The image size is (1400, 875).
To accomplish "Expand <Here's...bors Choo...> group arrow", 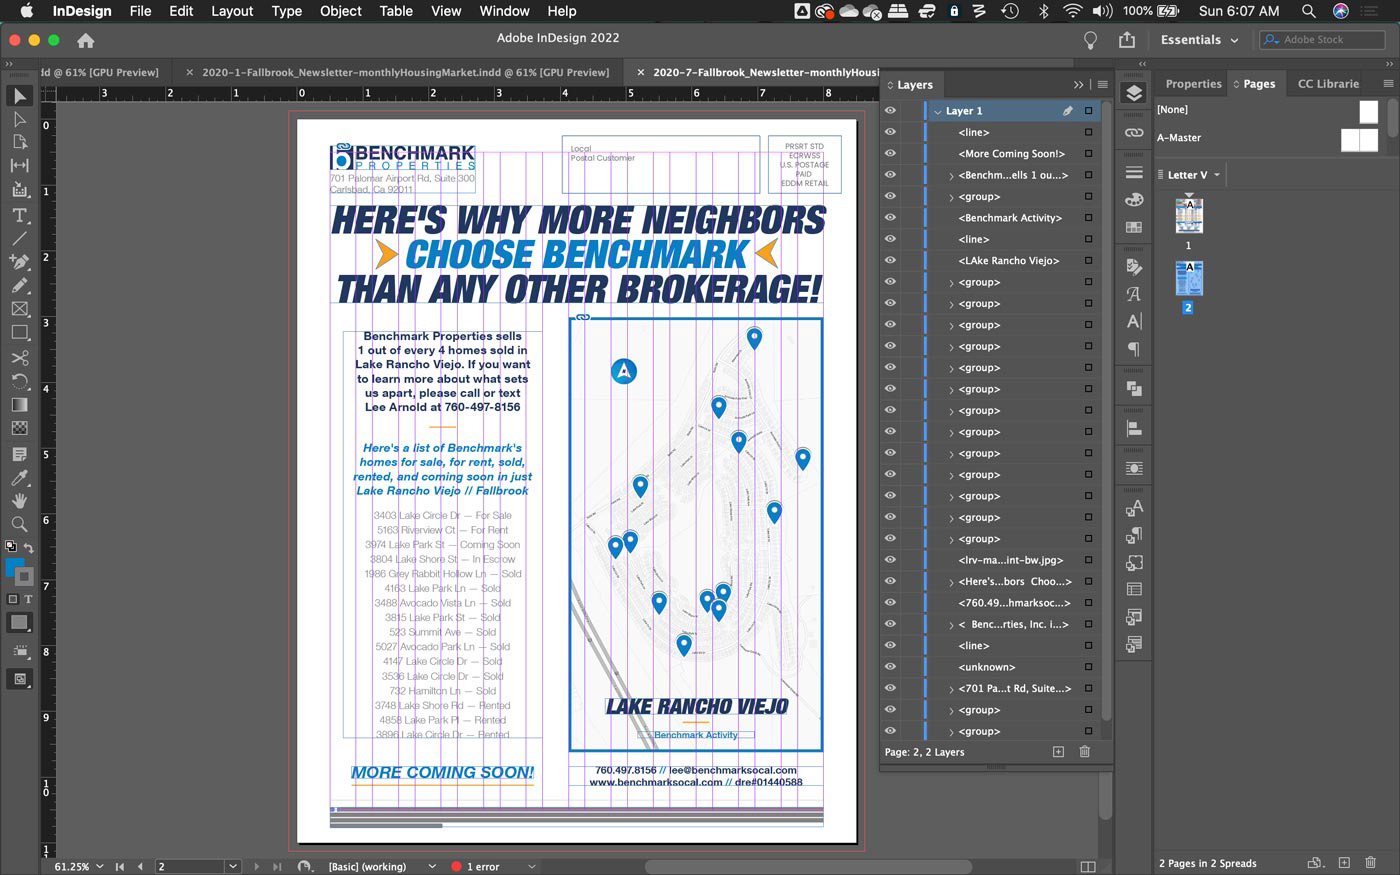I will point(951,582).
